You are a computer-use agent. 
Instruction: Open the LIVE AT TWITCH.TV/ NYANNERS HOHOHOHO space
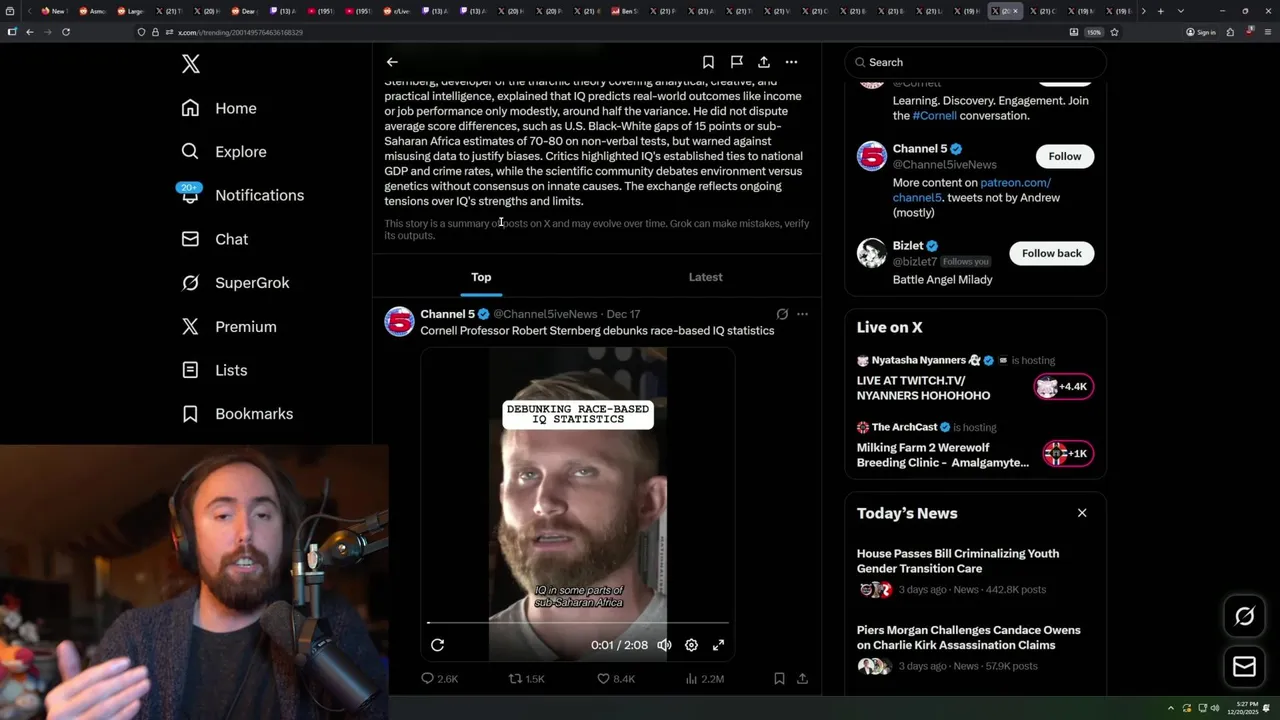tap(923, 388)
